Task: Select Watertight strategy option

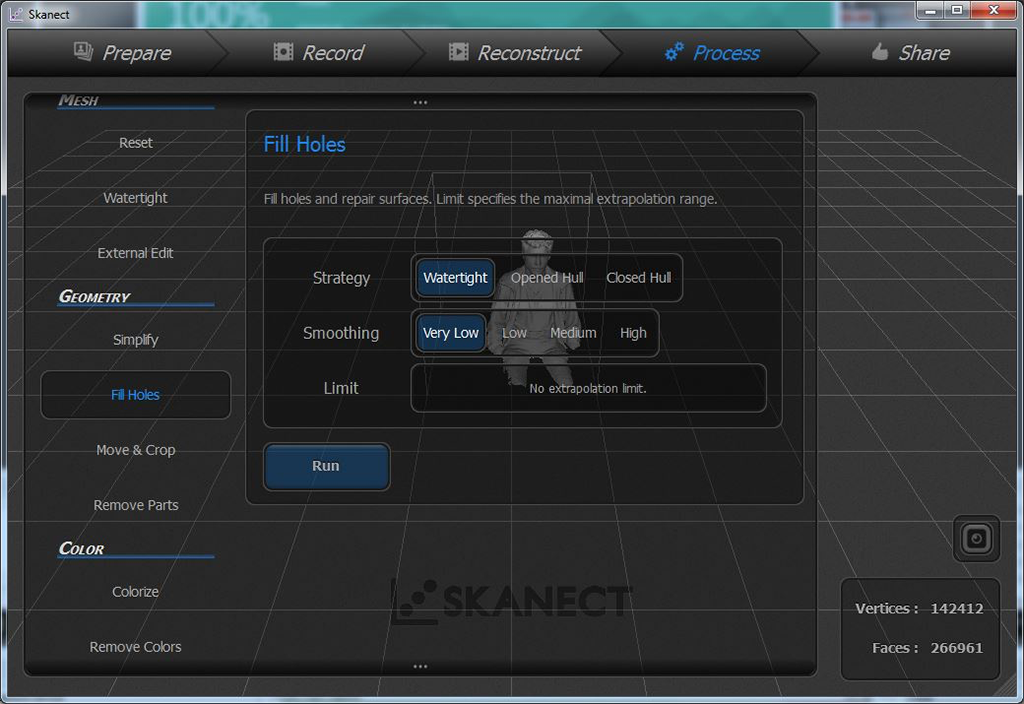Action: pos(455,278)
